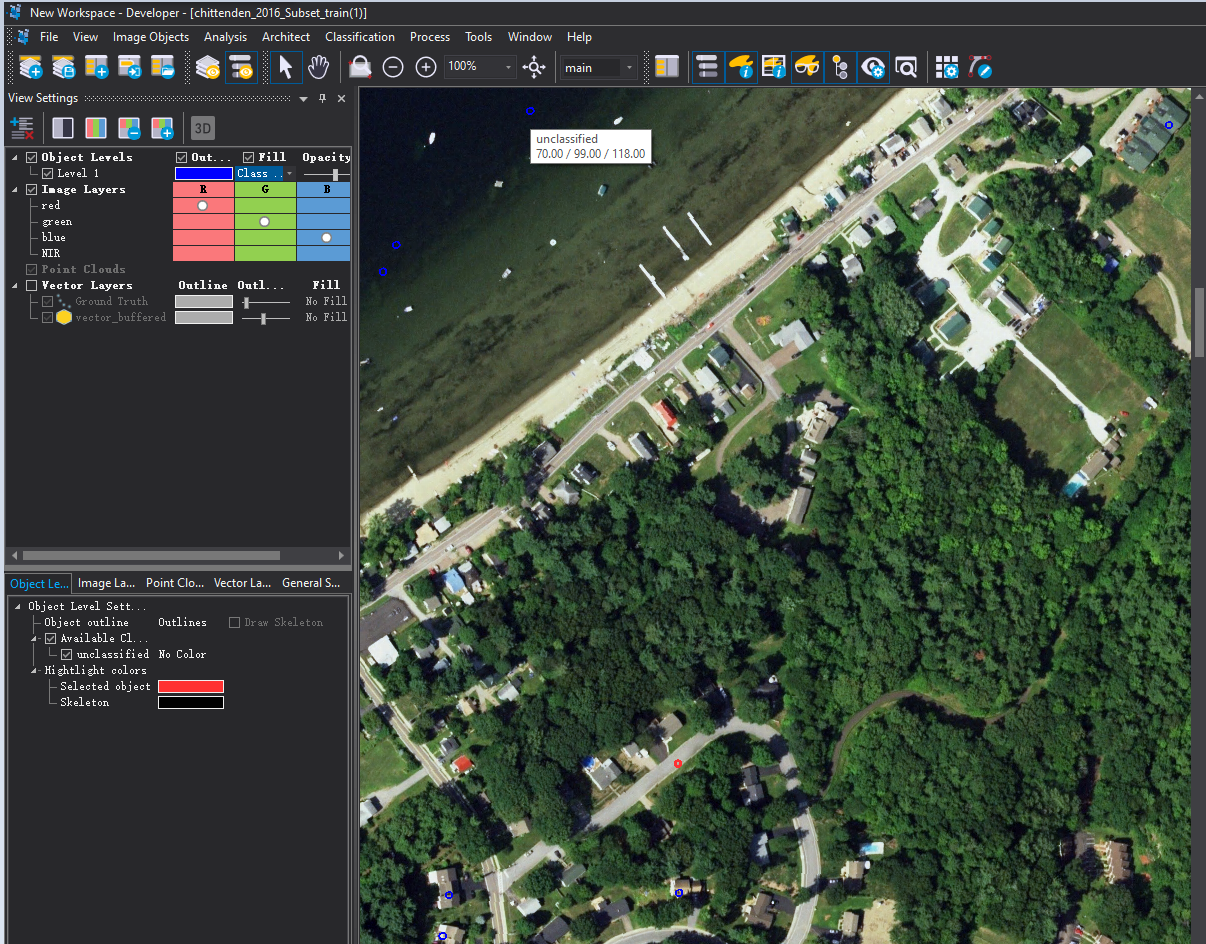
Task: Click the zoom in plus icon
Action: (426, 67)
